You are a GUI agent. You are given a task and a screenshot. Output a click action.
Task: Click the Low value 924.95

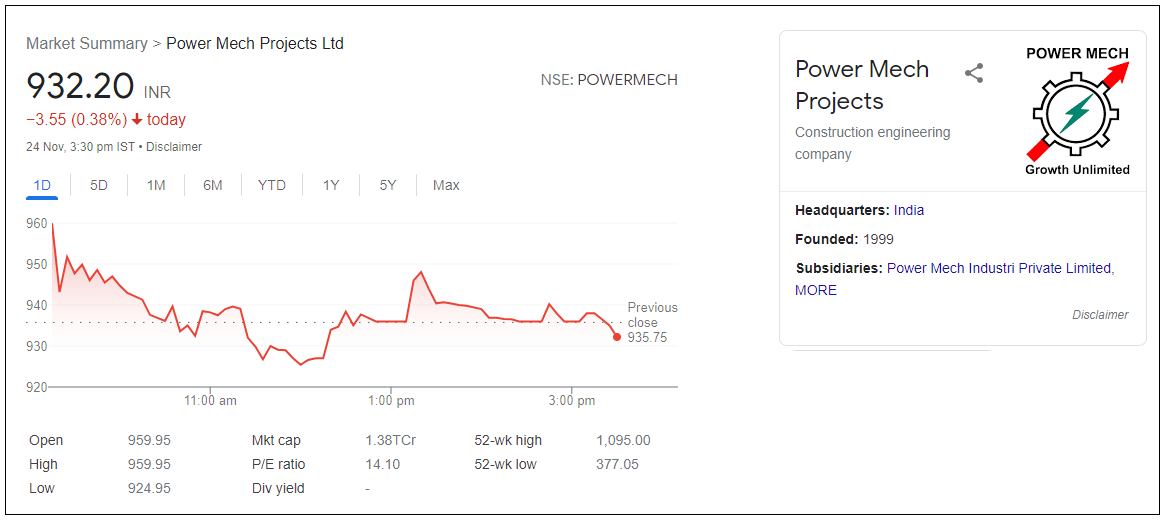150,488
